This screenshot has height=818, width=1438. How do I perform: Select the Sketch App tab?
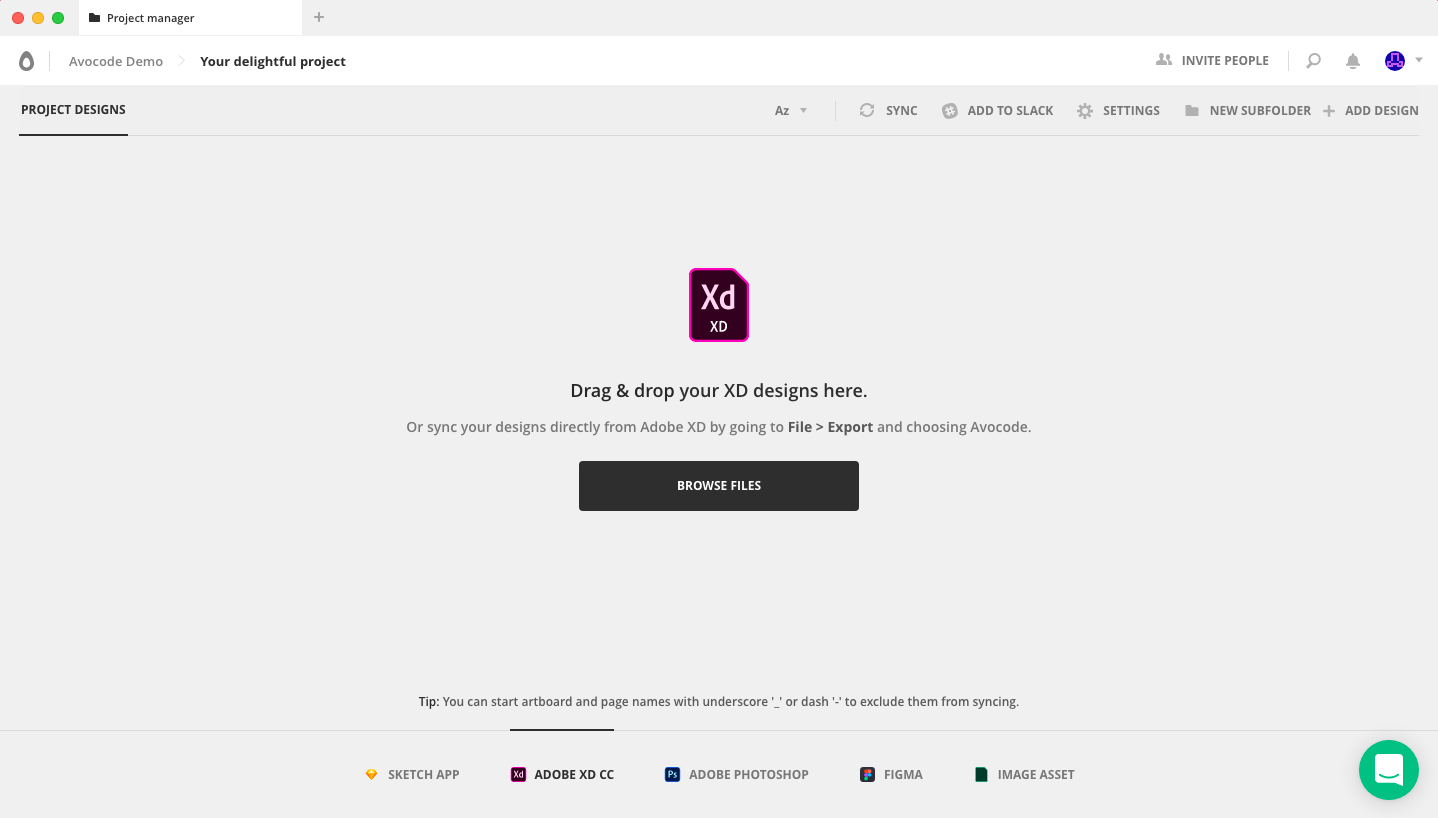coord(412,774)
